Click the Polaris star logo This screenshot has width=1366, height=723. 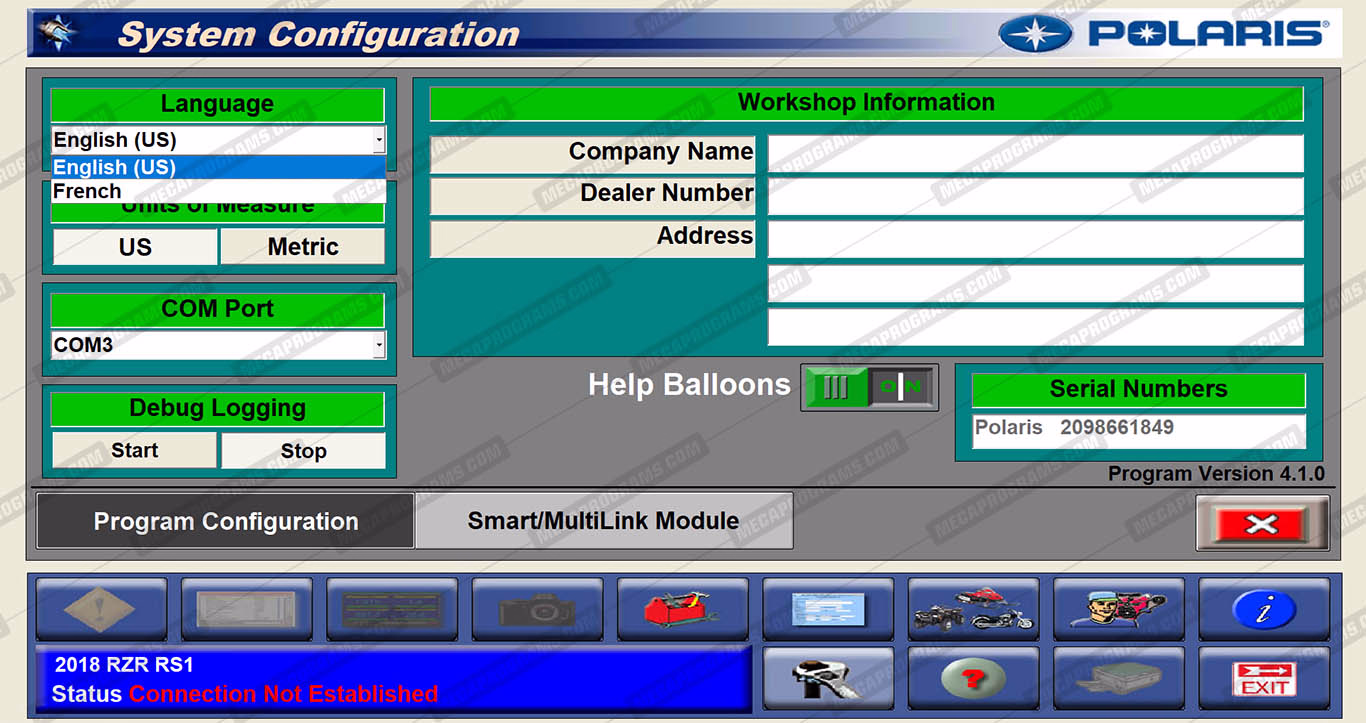coord(1036,34)
